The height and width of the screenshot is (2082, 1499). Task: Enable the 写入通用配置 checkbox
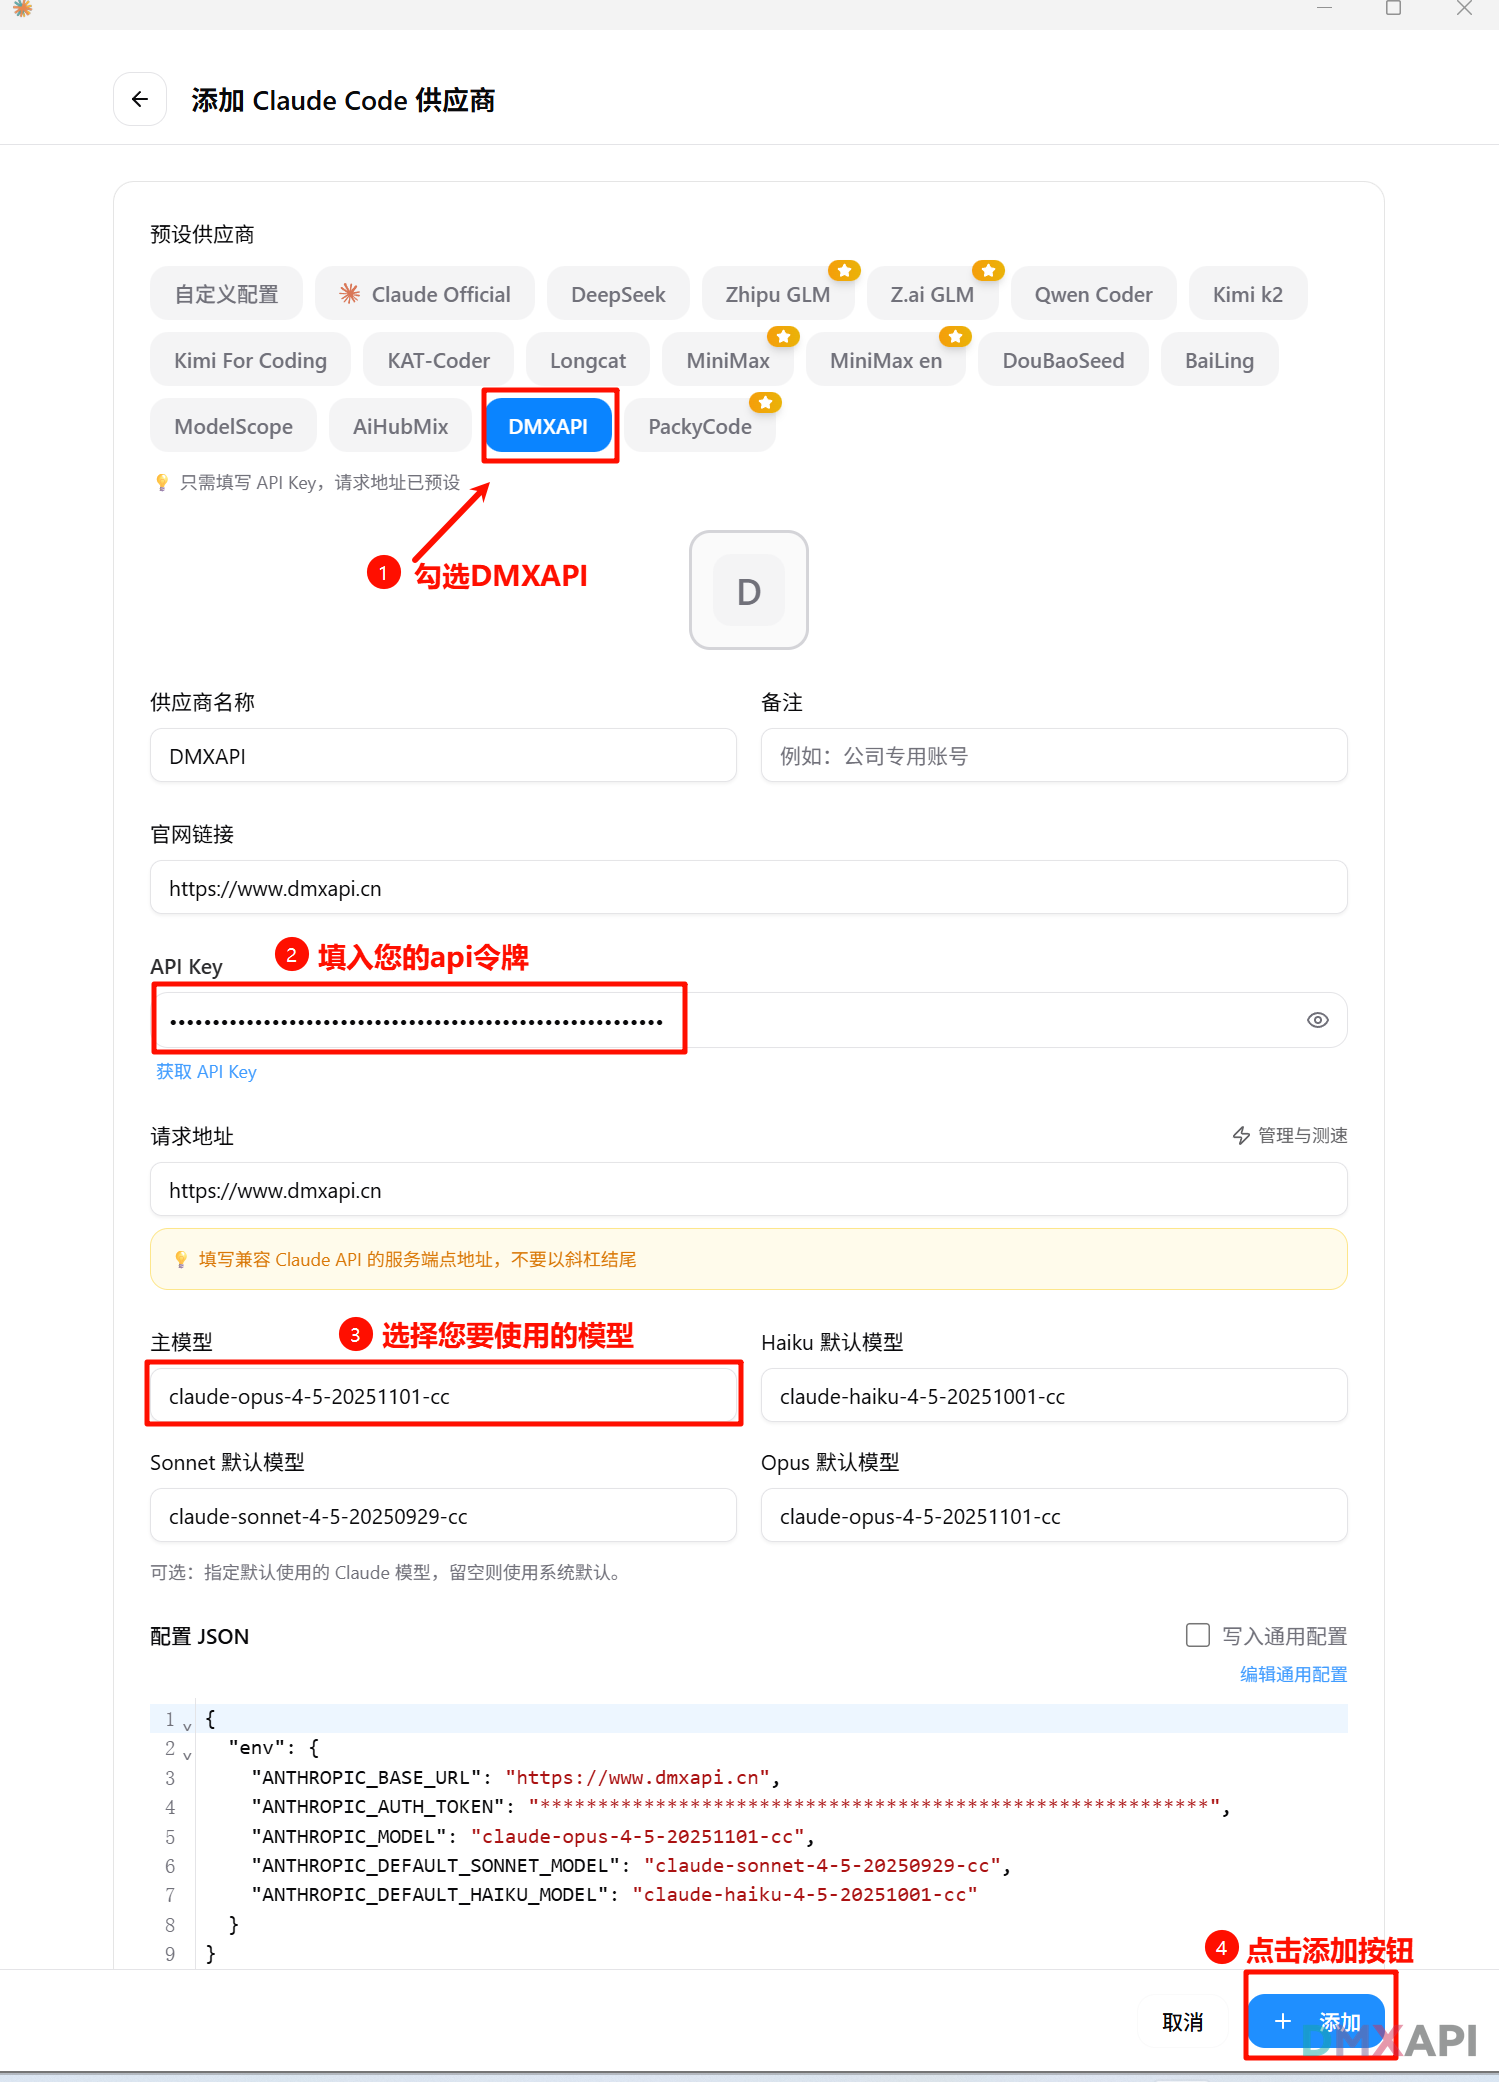(x=1197, y=1635)
